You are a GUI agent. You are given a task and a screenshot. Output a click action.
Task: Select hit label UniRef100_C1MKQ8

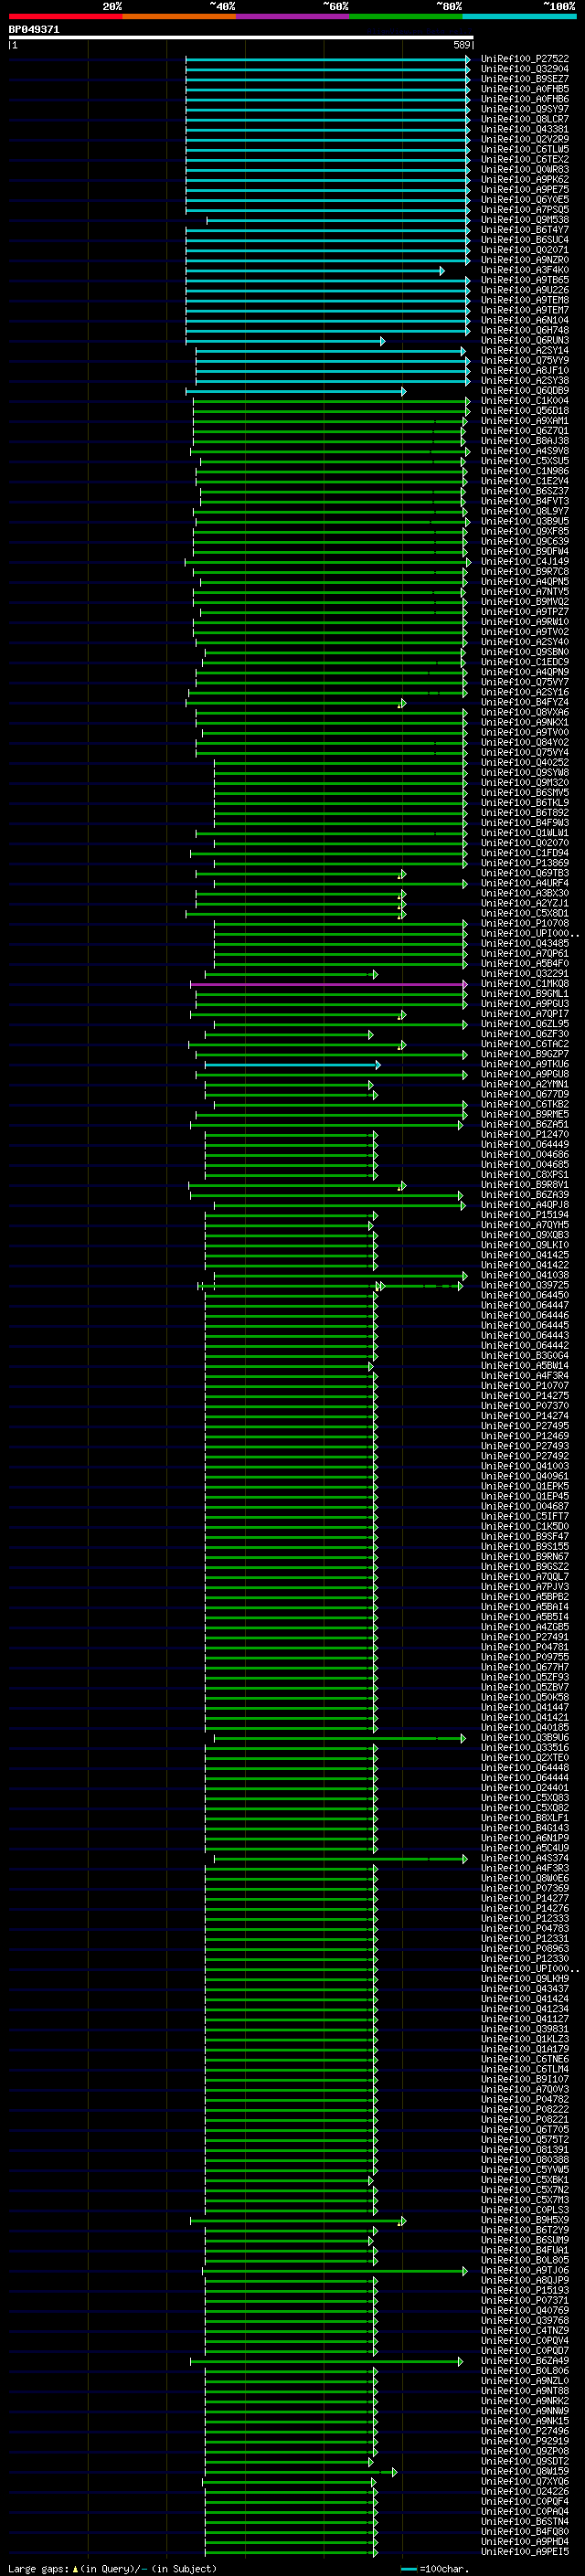point(525,984)
